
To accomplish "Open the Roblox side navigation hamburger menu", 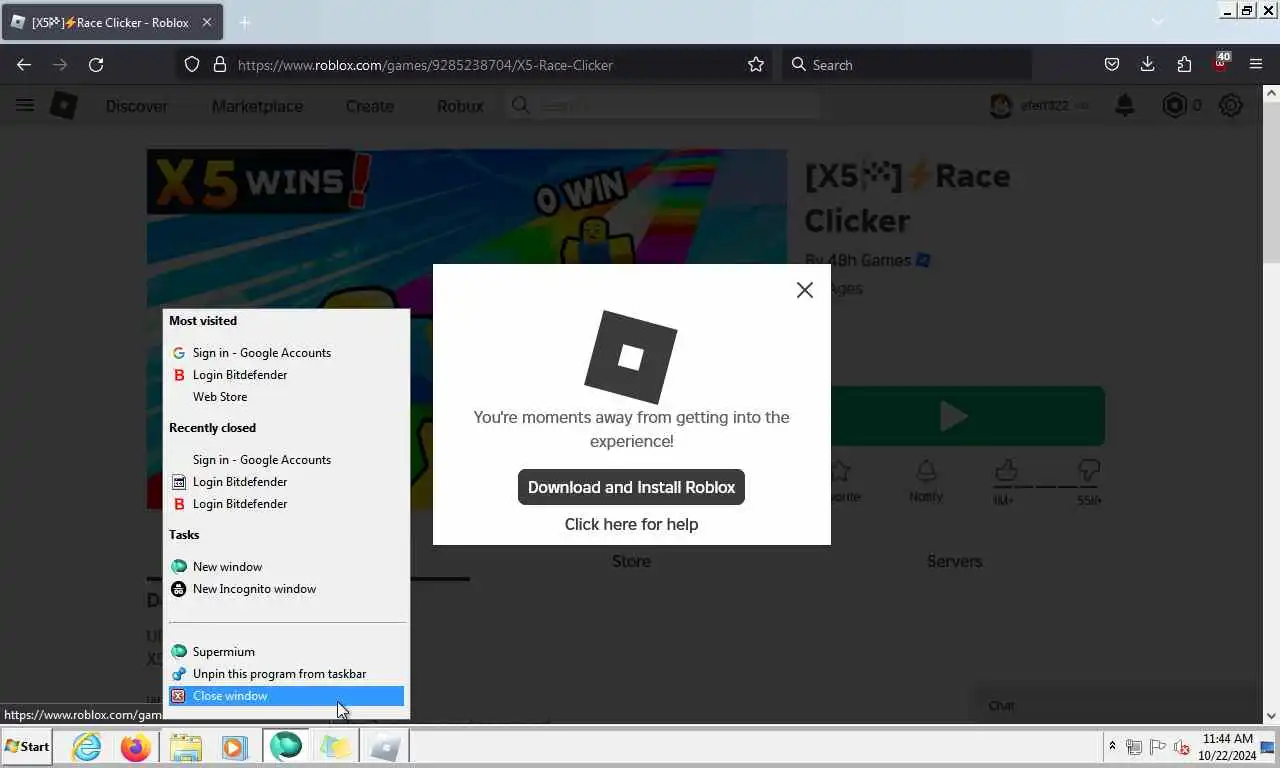I will (25, 105).
